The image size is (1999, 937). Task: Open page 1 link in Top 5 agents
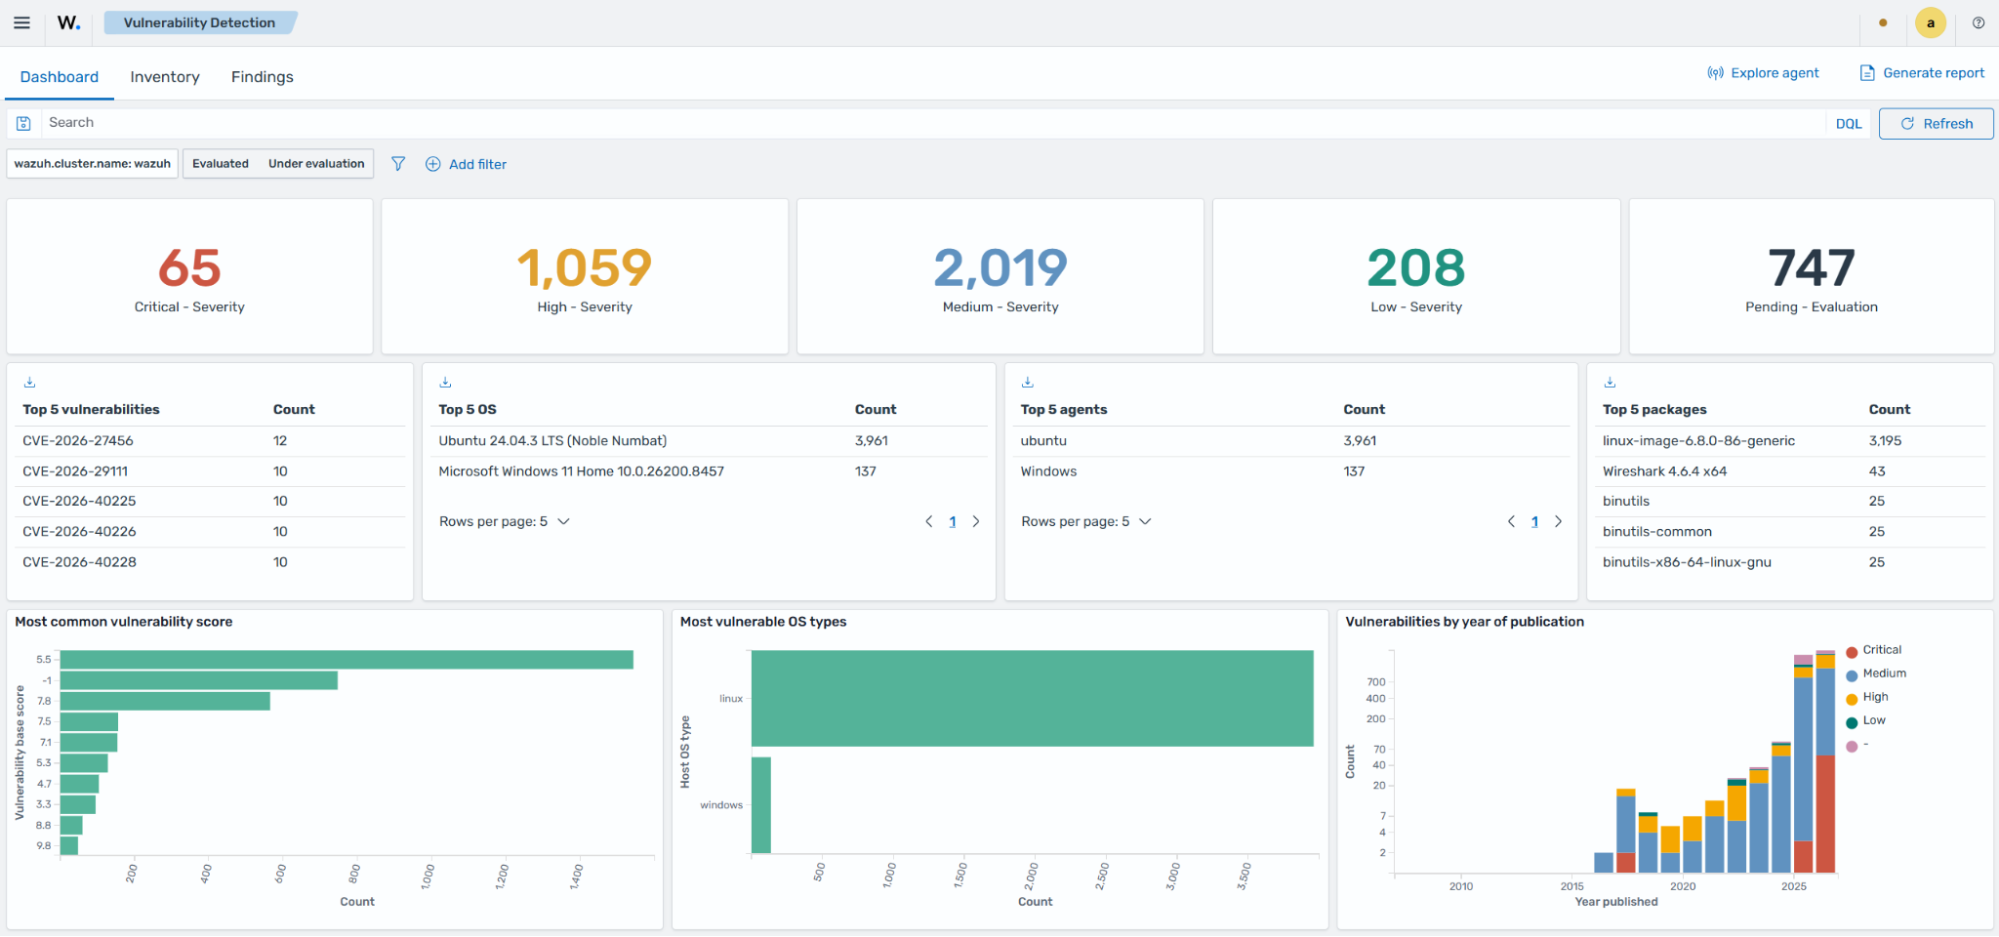(1535, 521)
